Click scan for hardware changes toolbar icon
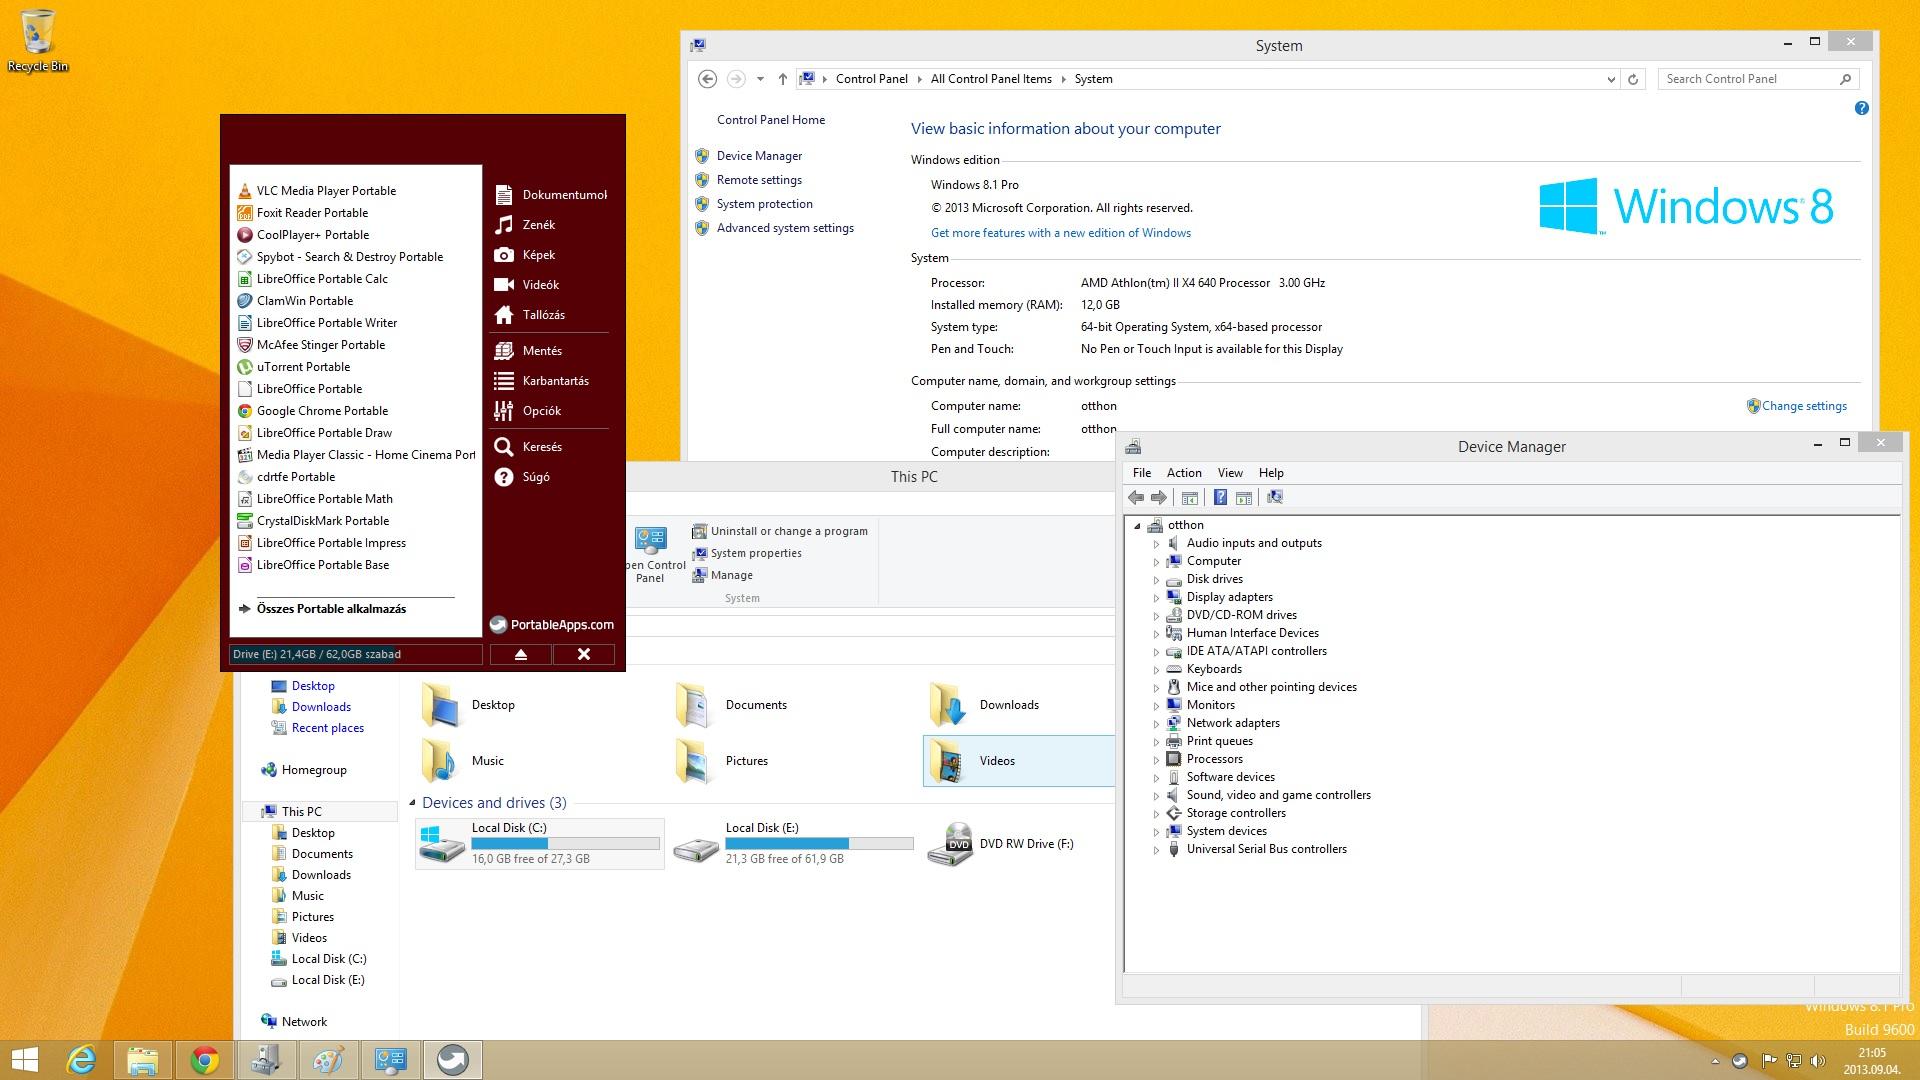 (1275, 498)
